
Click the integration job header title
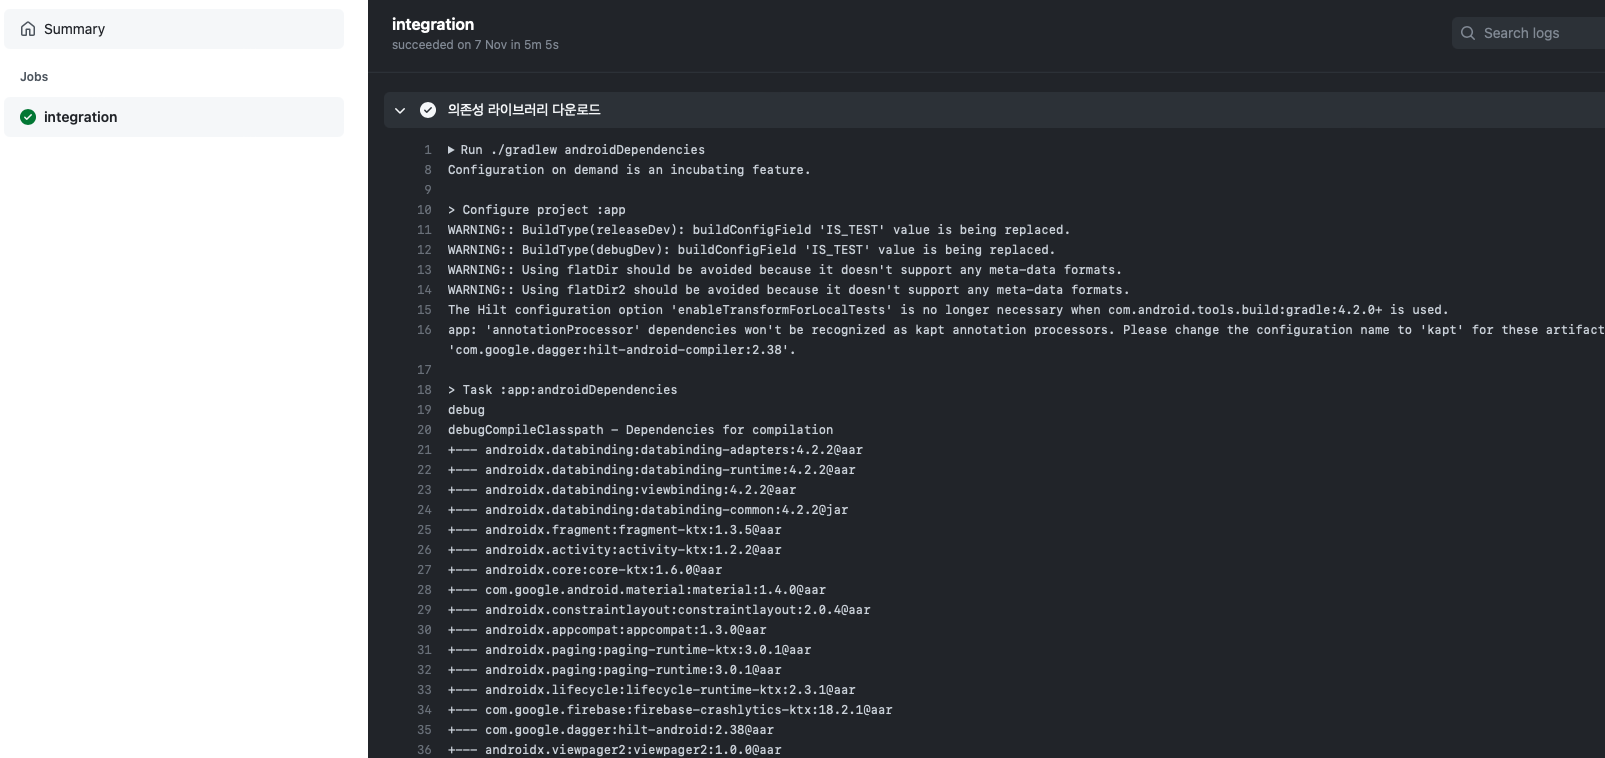(x=433, y=24)
